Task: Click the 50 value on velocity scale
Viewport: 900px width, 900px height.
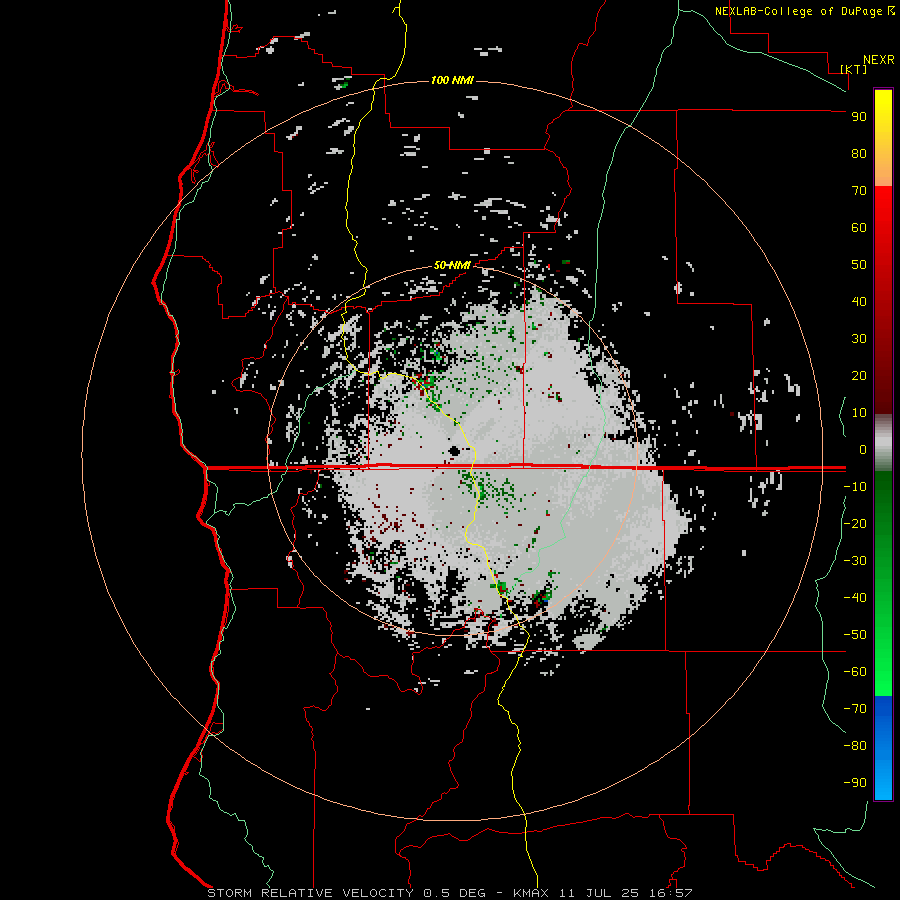Action: click(x=859, y=265)
